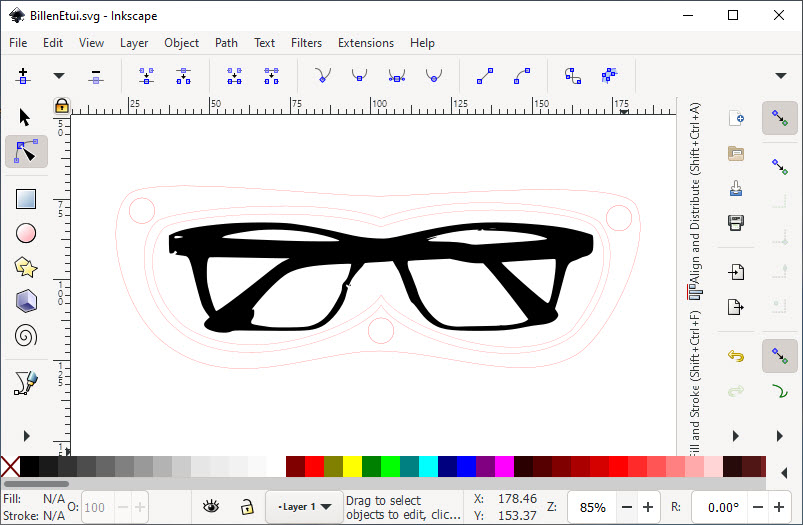Screen dimensions: 803x525
Task: Click the zoom in plus button
Action: [648, 507]
